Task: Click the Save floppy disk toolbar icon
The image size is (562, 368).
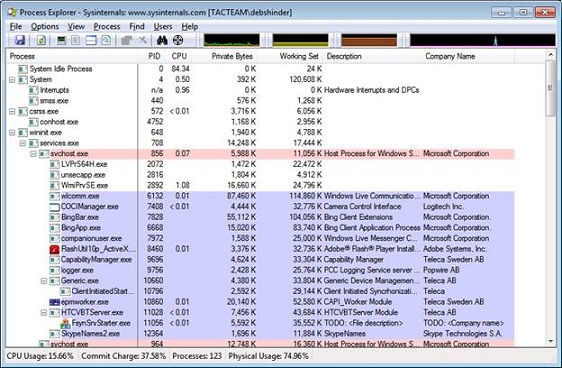Action: point(20,40)
